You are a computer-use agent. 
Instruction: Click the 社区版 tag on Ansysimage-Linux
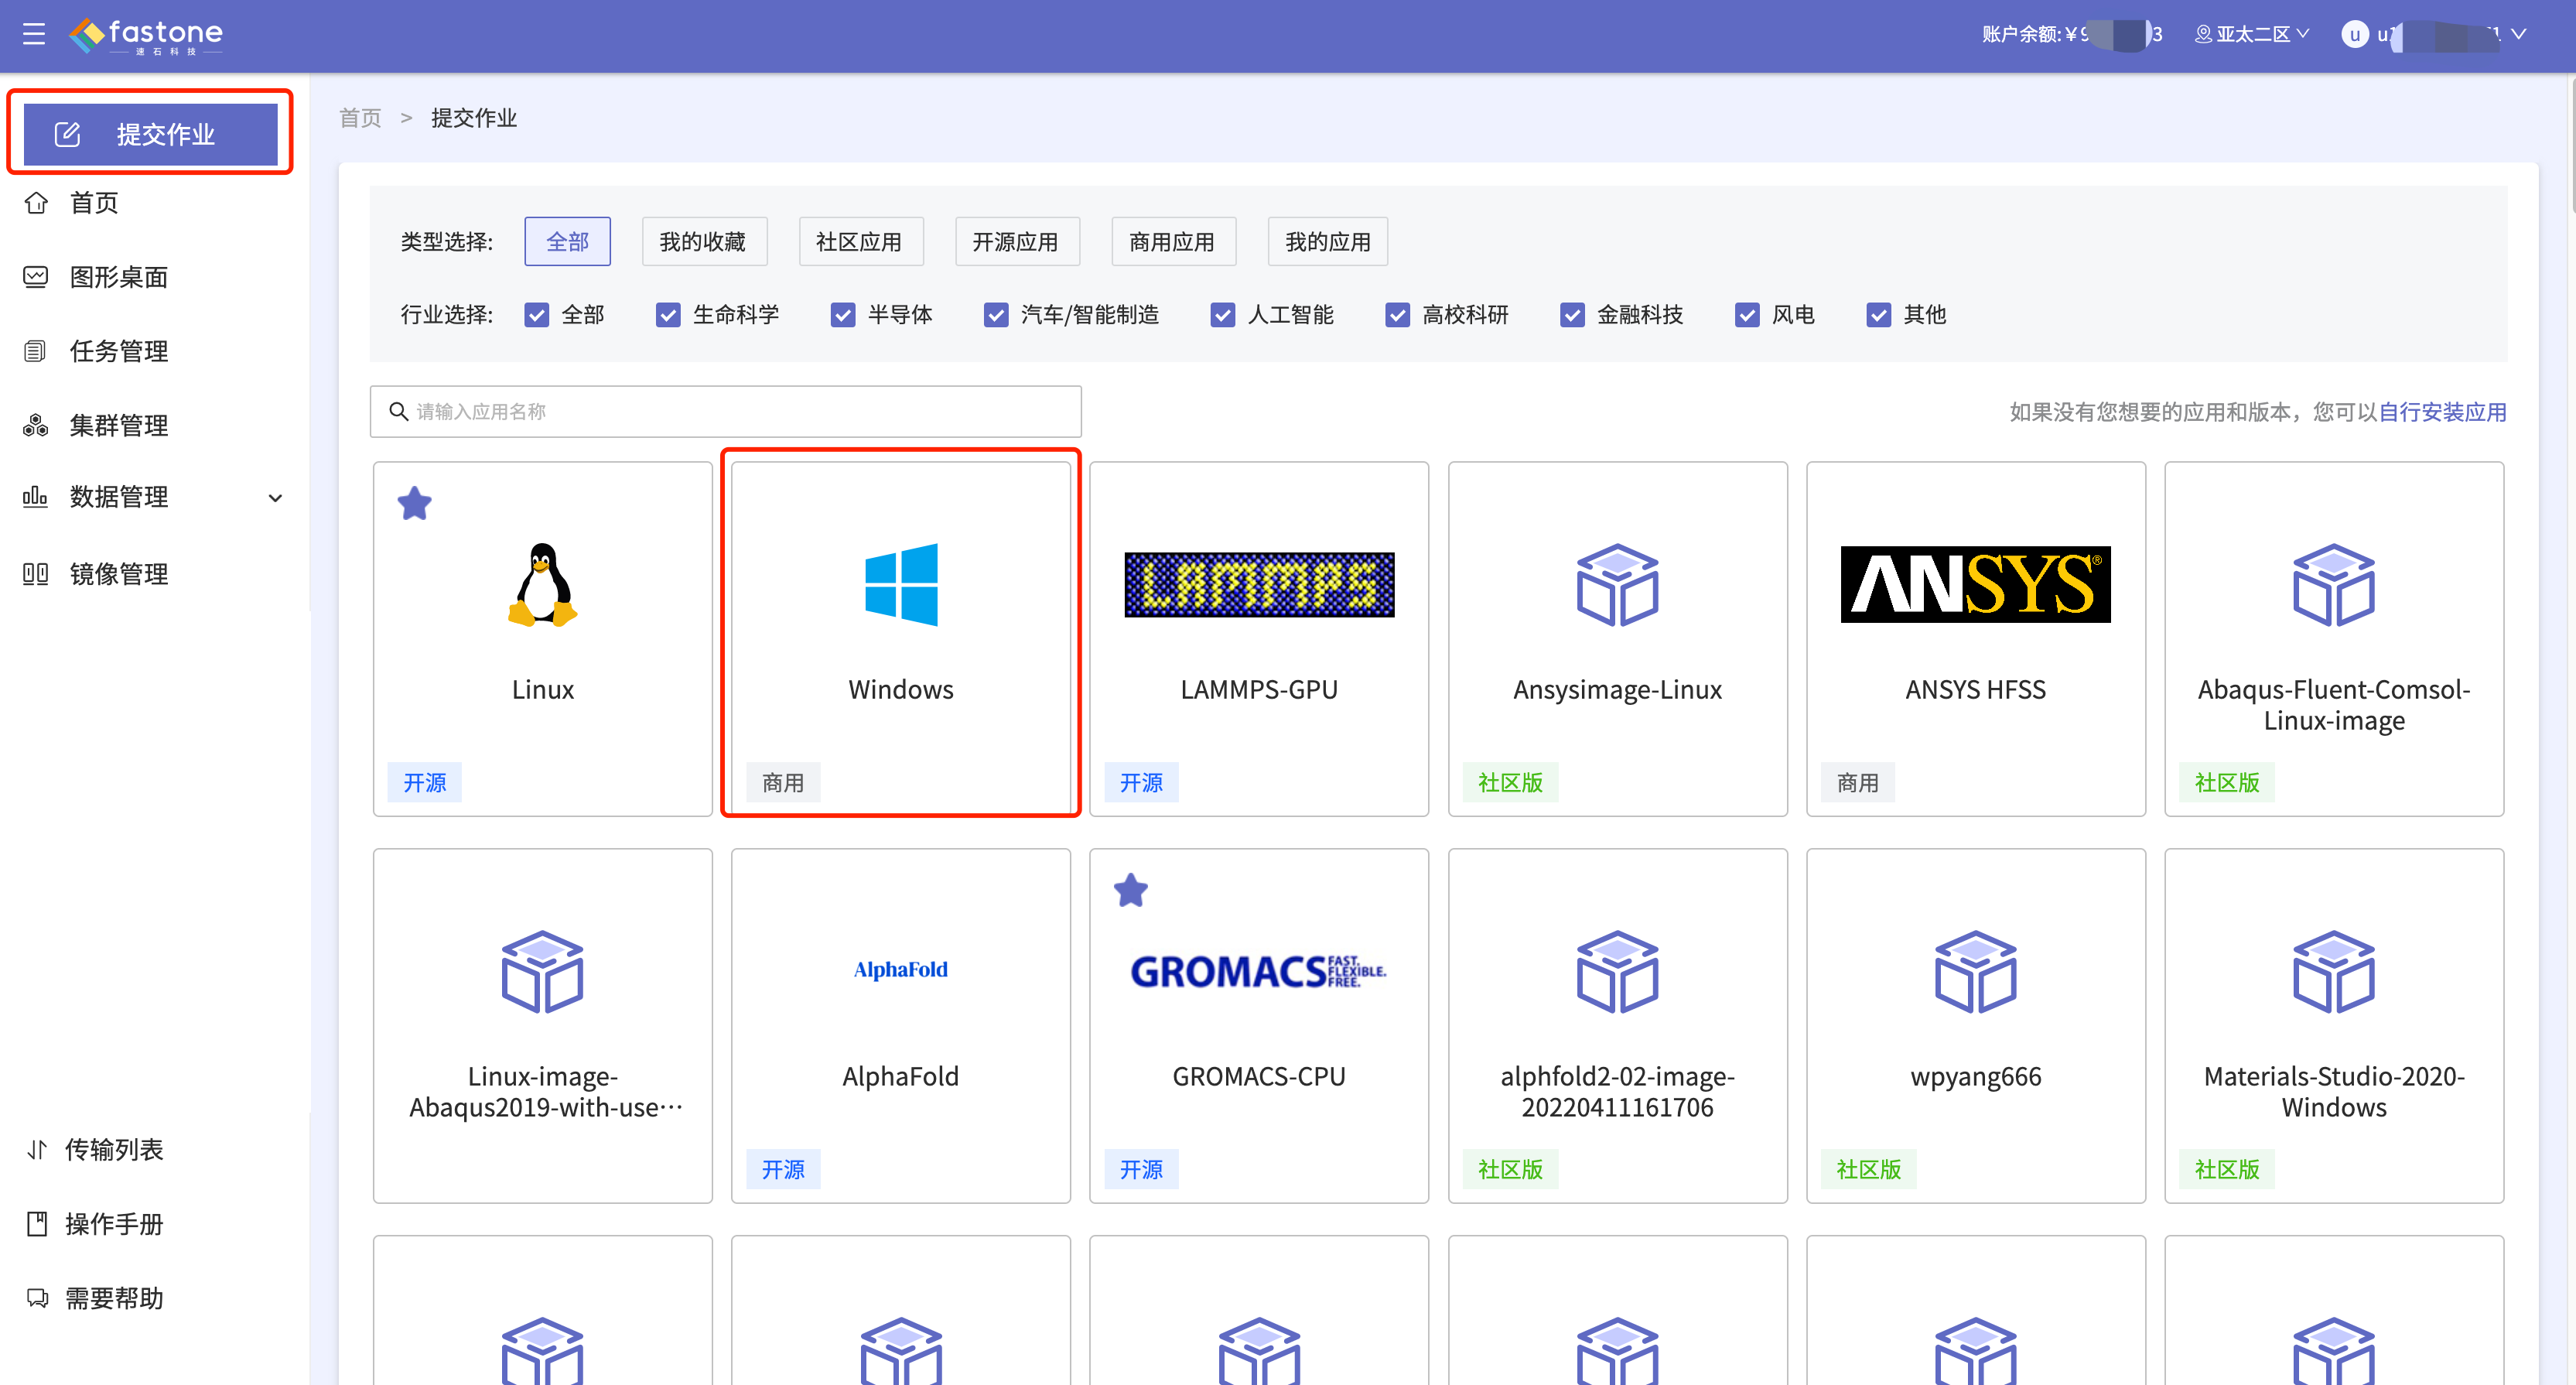tap(1510, 782)
